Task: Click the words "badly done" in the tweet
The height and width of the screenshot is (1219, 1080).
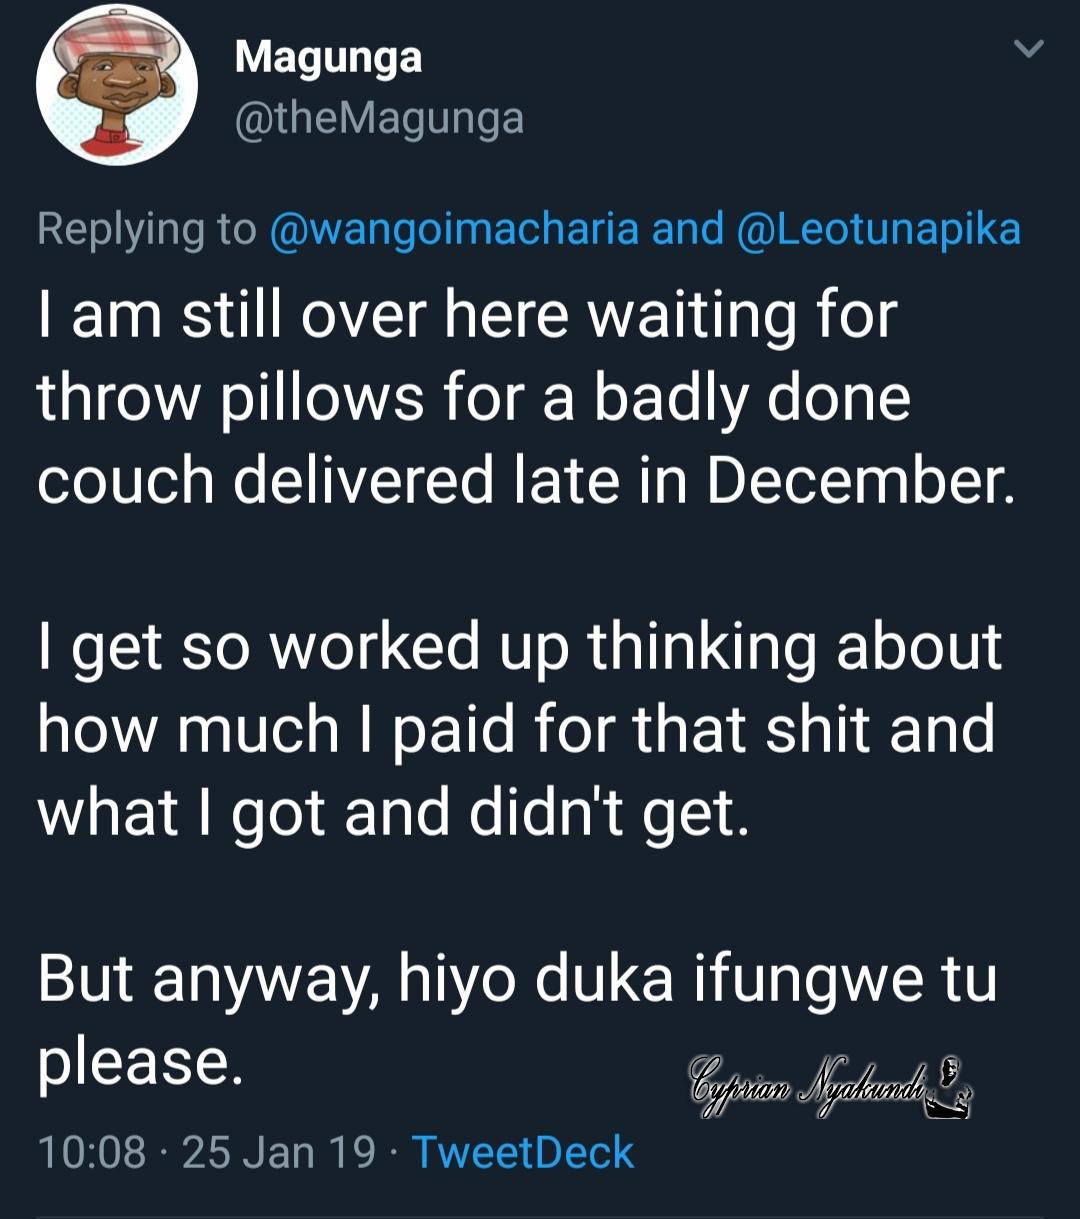Action: coord(751,397)
